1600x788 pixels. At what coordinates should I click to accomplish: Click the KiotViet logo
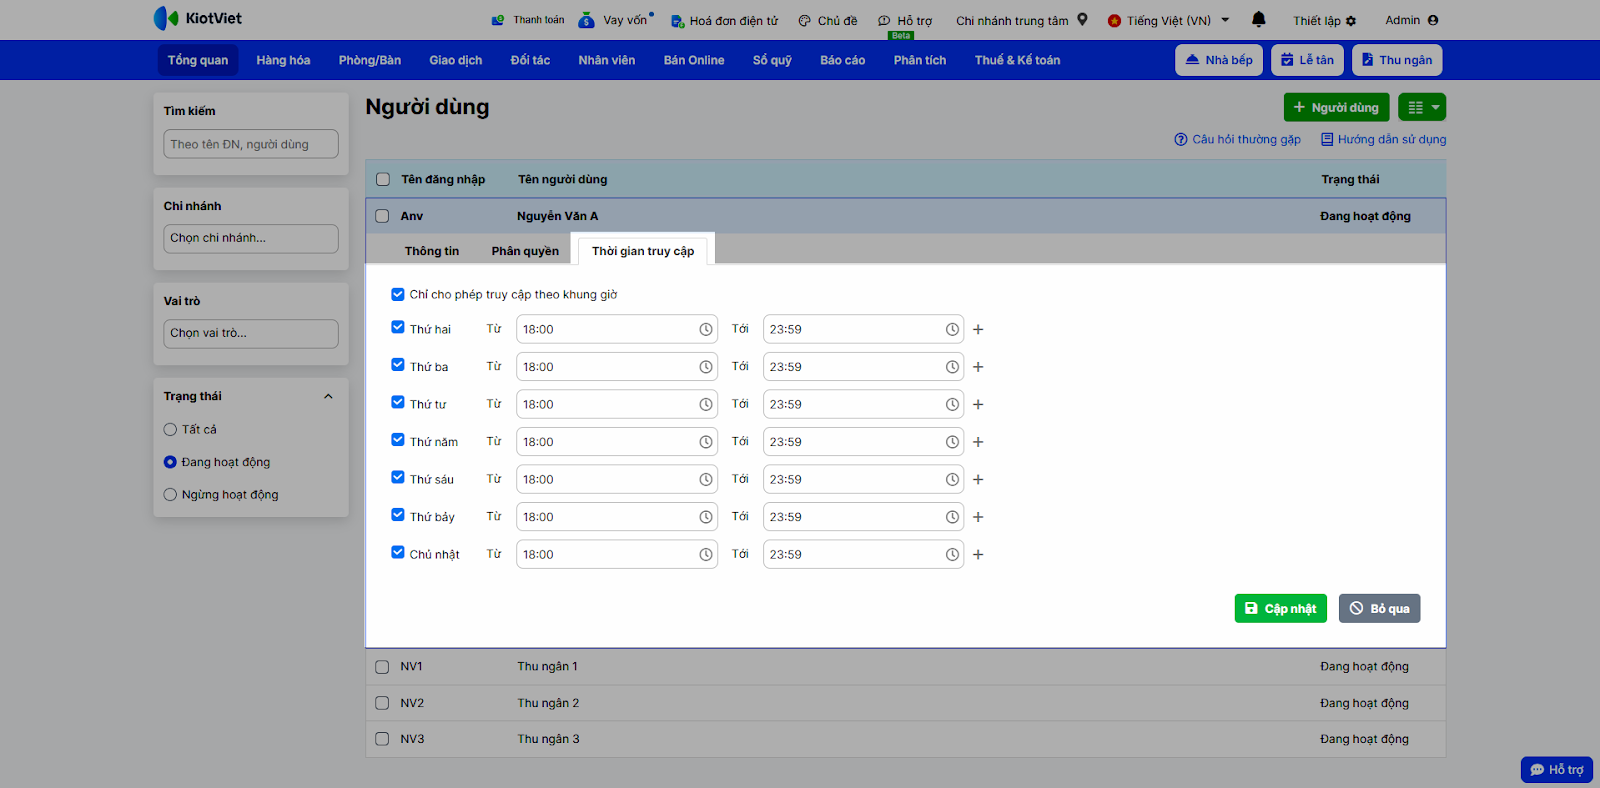pyautogui.click(x=198, y=18)
